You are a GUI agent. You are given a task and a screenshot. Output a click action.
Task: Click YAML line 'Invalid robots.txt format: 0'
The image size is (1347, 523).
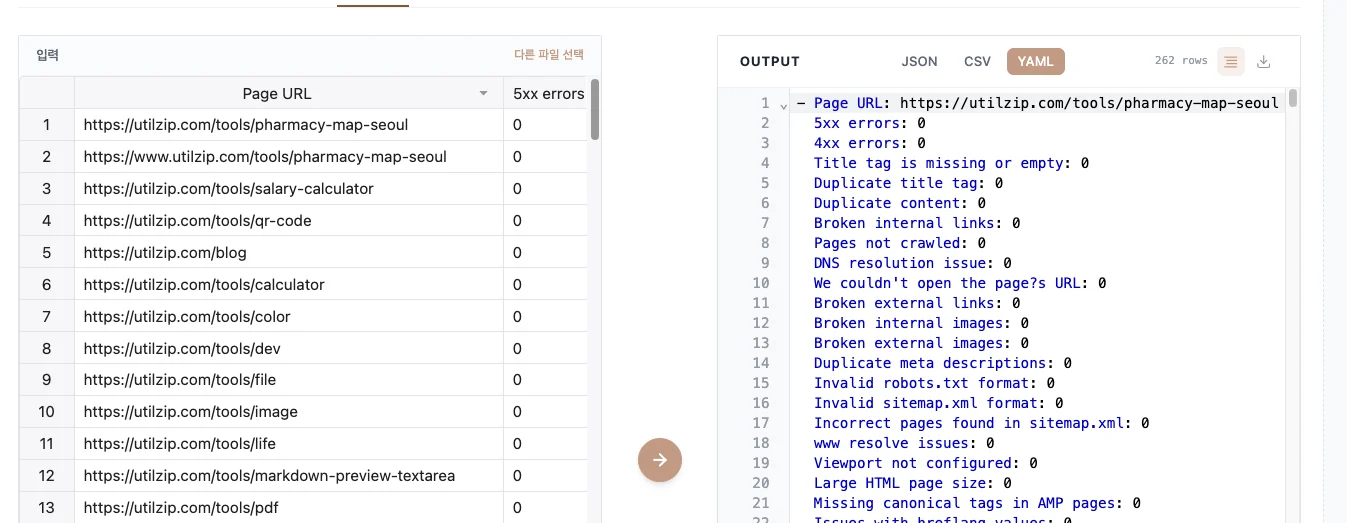coord(934,383)
